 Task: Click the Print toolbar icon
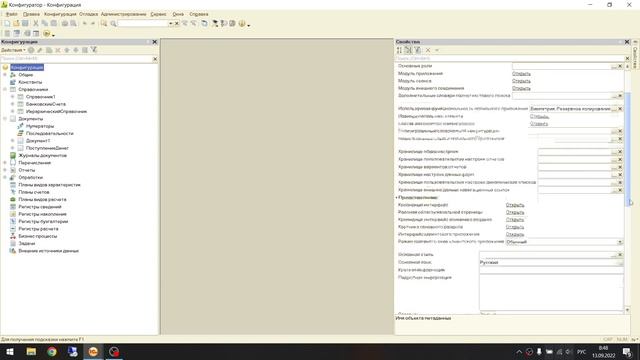click(64, 24)
